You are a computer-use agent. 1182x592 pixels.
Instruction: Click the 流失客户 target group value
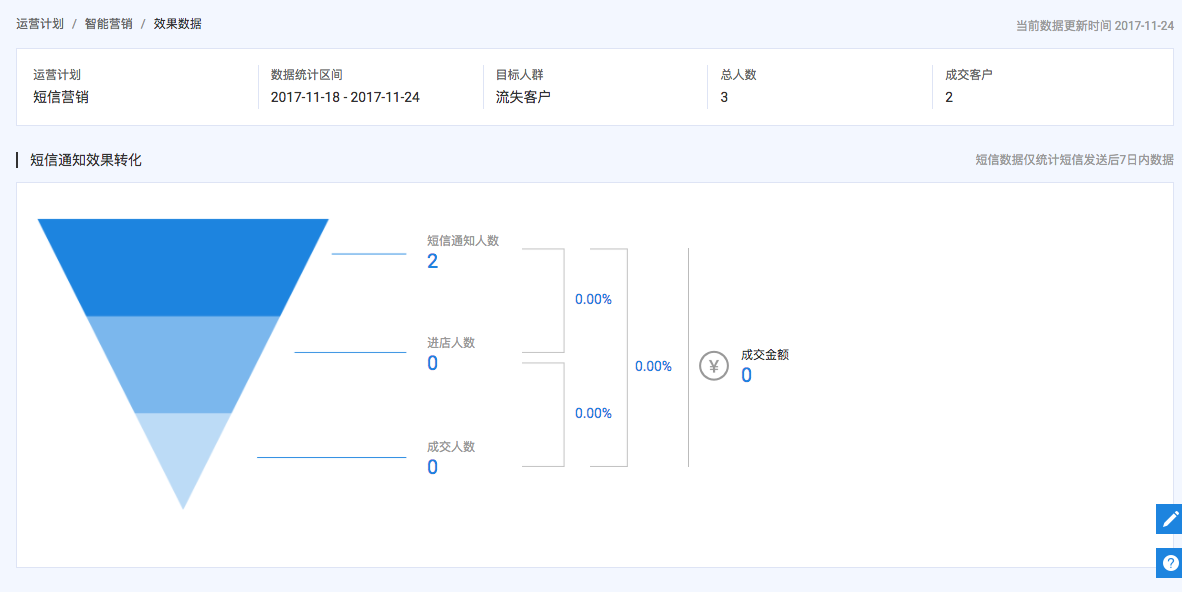(x=523, y=97)
